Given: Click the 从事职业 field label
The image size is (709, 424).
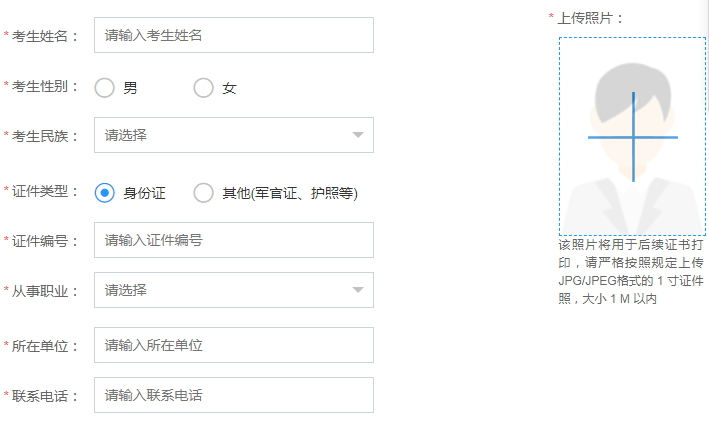Looking at the screenshot, I should tap(46, 291).
